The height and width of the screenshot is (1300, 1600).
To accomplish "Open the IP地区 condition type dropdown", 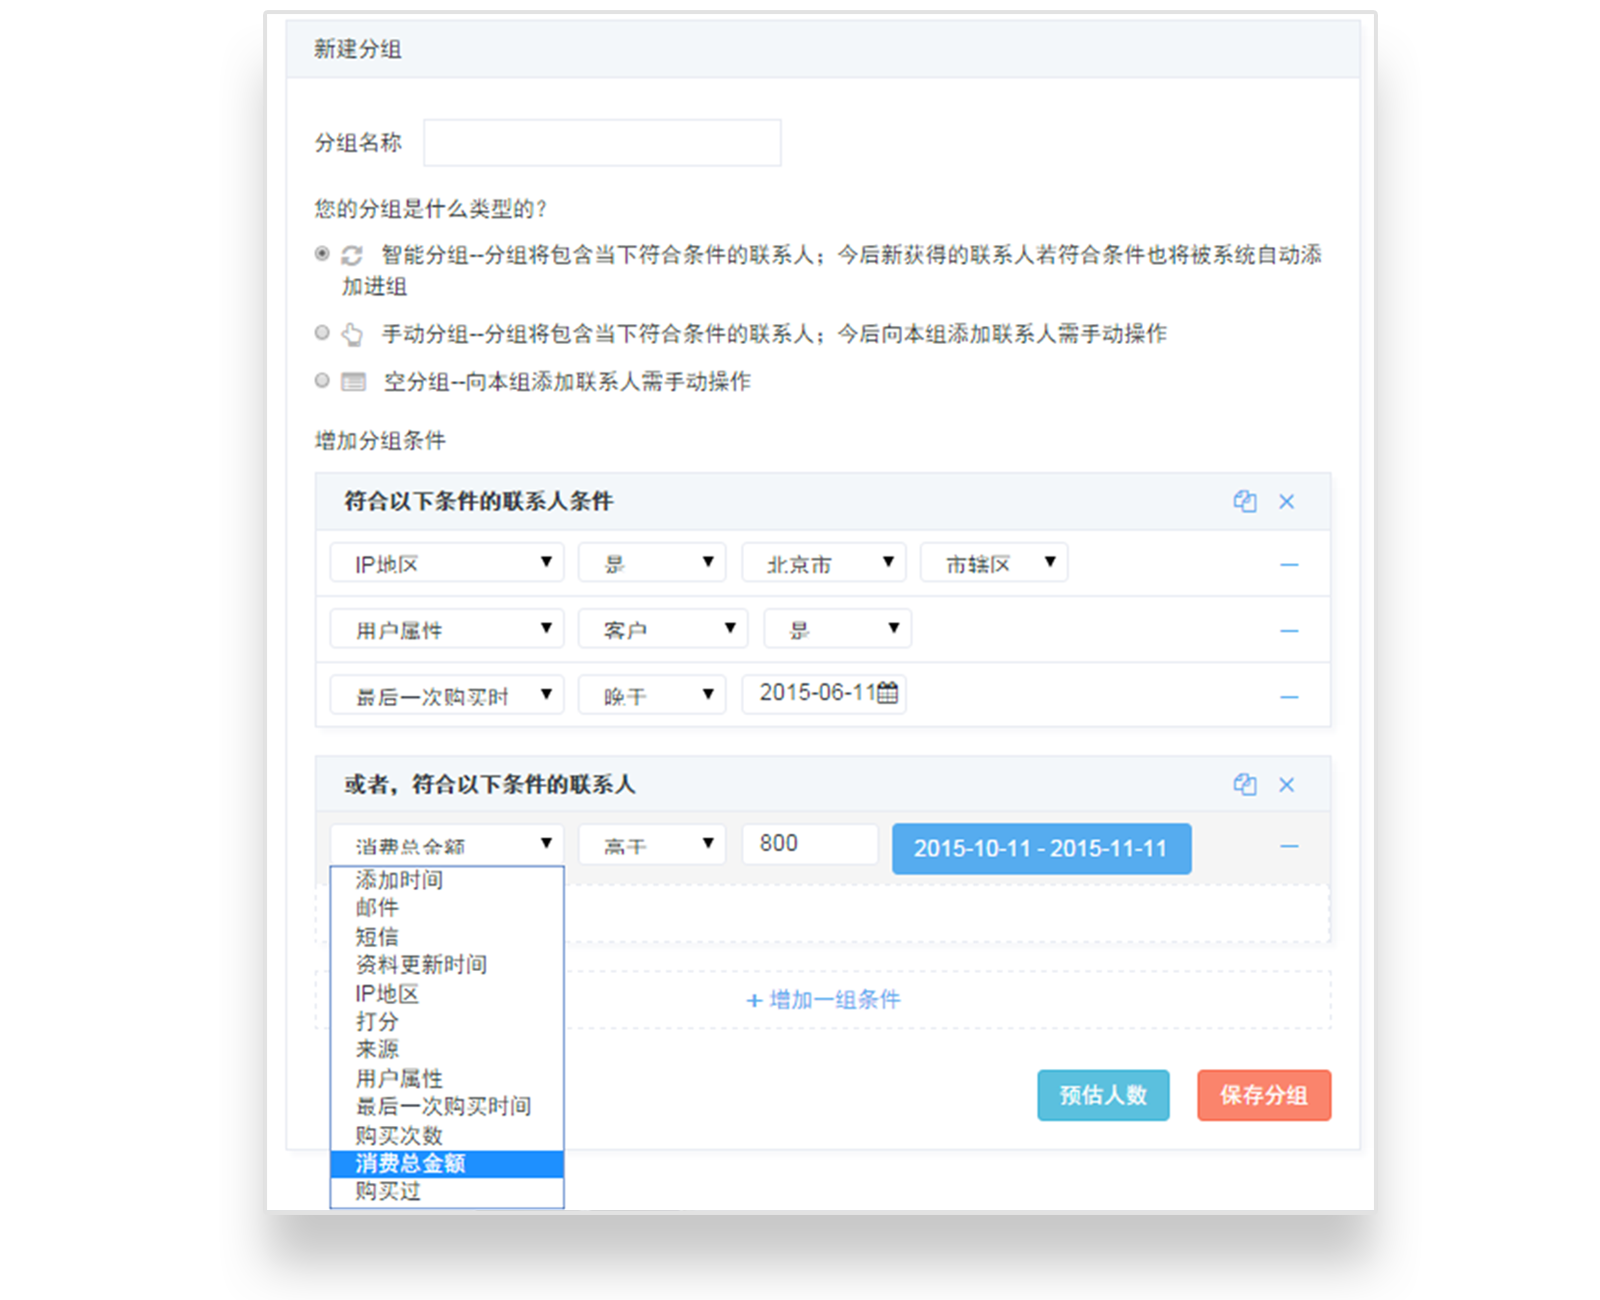I will pyautogui.click(x=447, y=563).
